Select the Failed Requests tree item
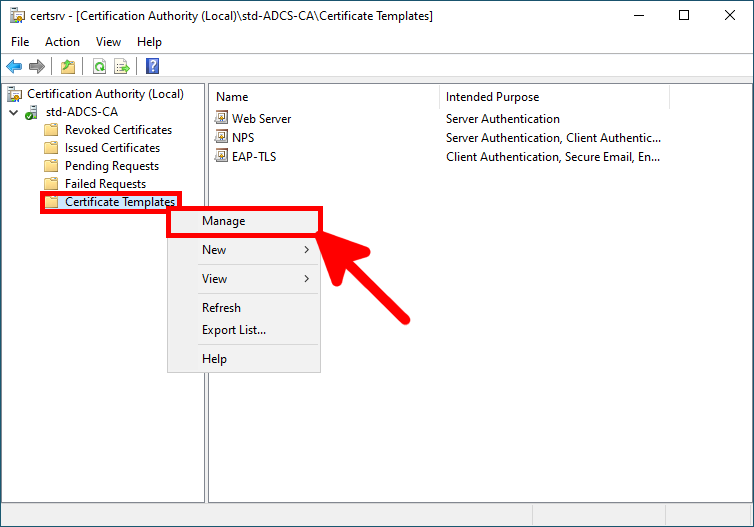The image size is (754, 527). tap(105, 184)
